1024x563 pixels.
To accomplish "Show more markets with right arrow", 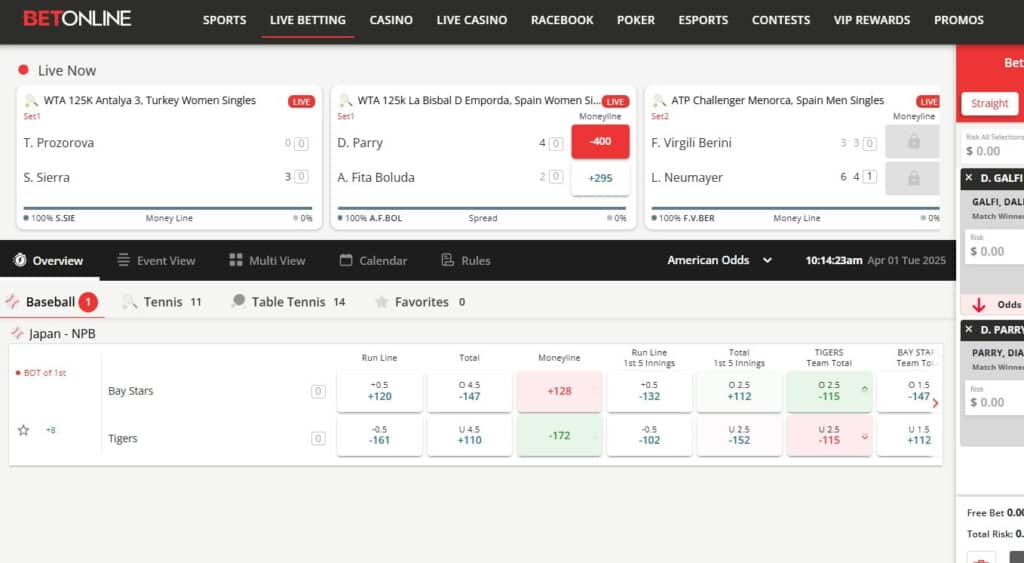I will coord(935,404).
